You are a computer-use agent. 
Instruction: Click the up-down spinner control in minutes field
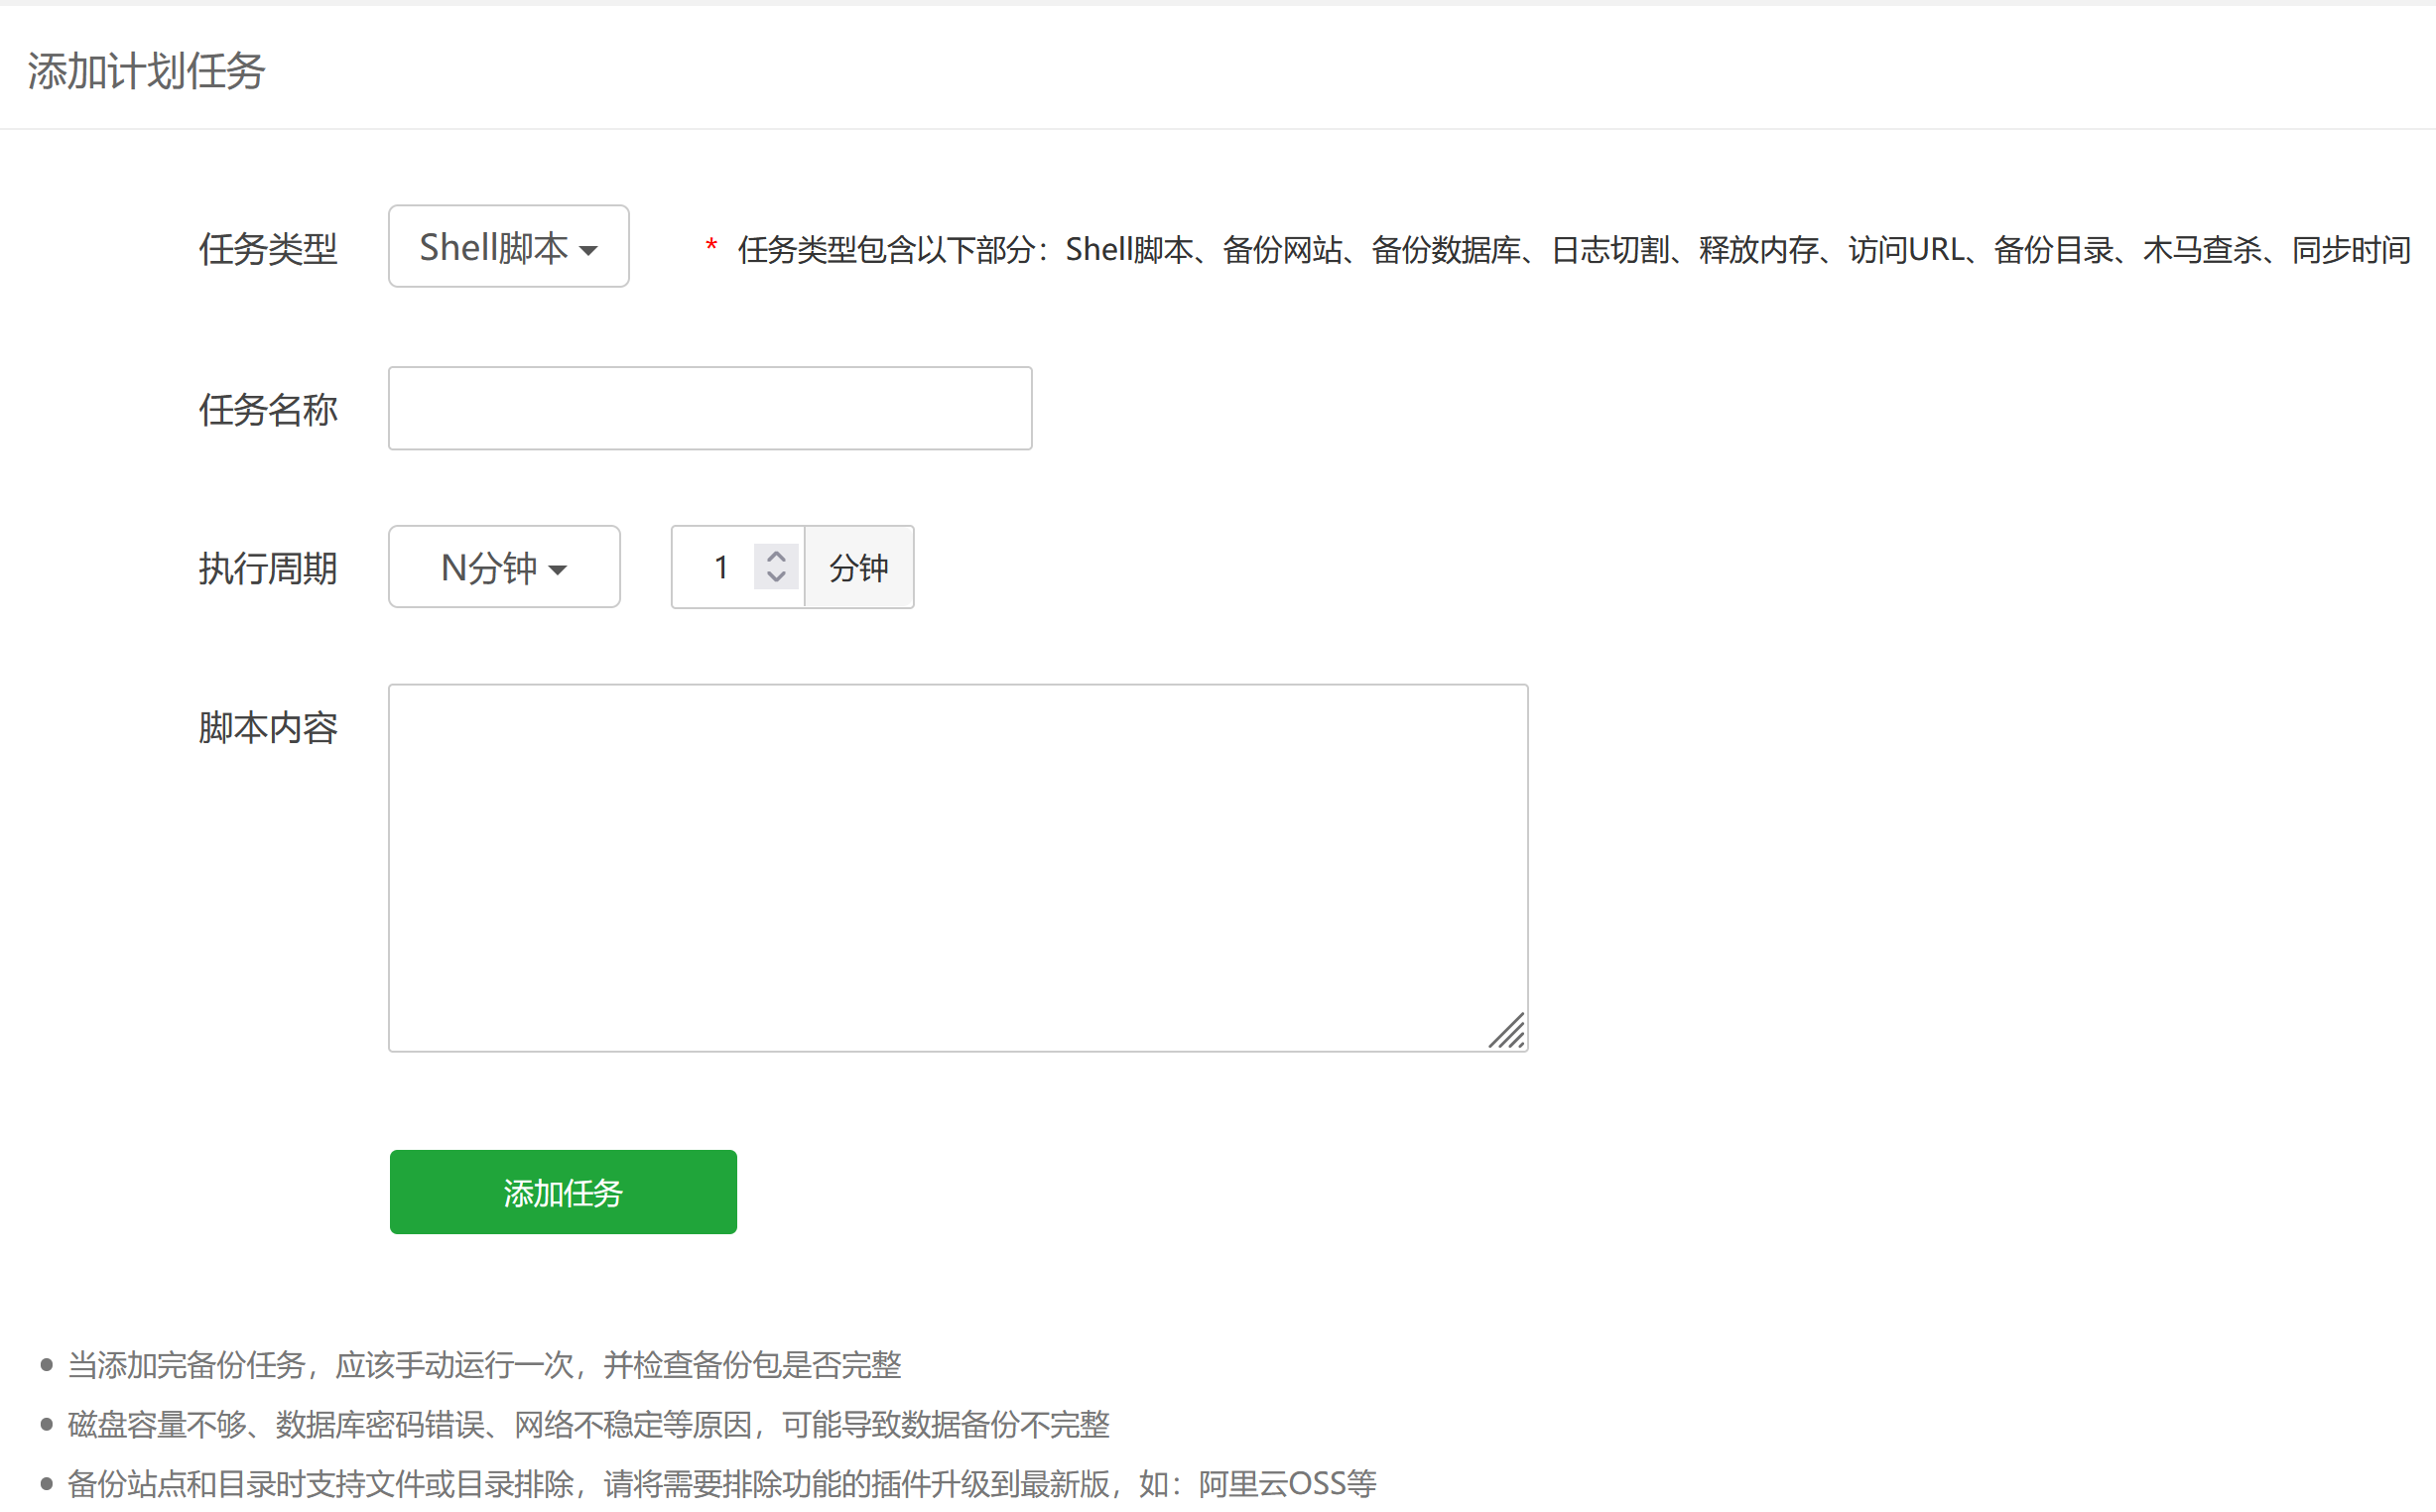(x=775, y=566)
